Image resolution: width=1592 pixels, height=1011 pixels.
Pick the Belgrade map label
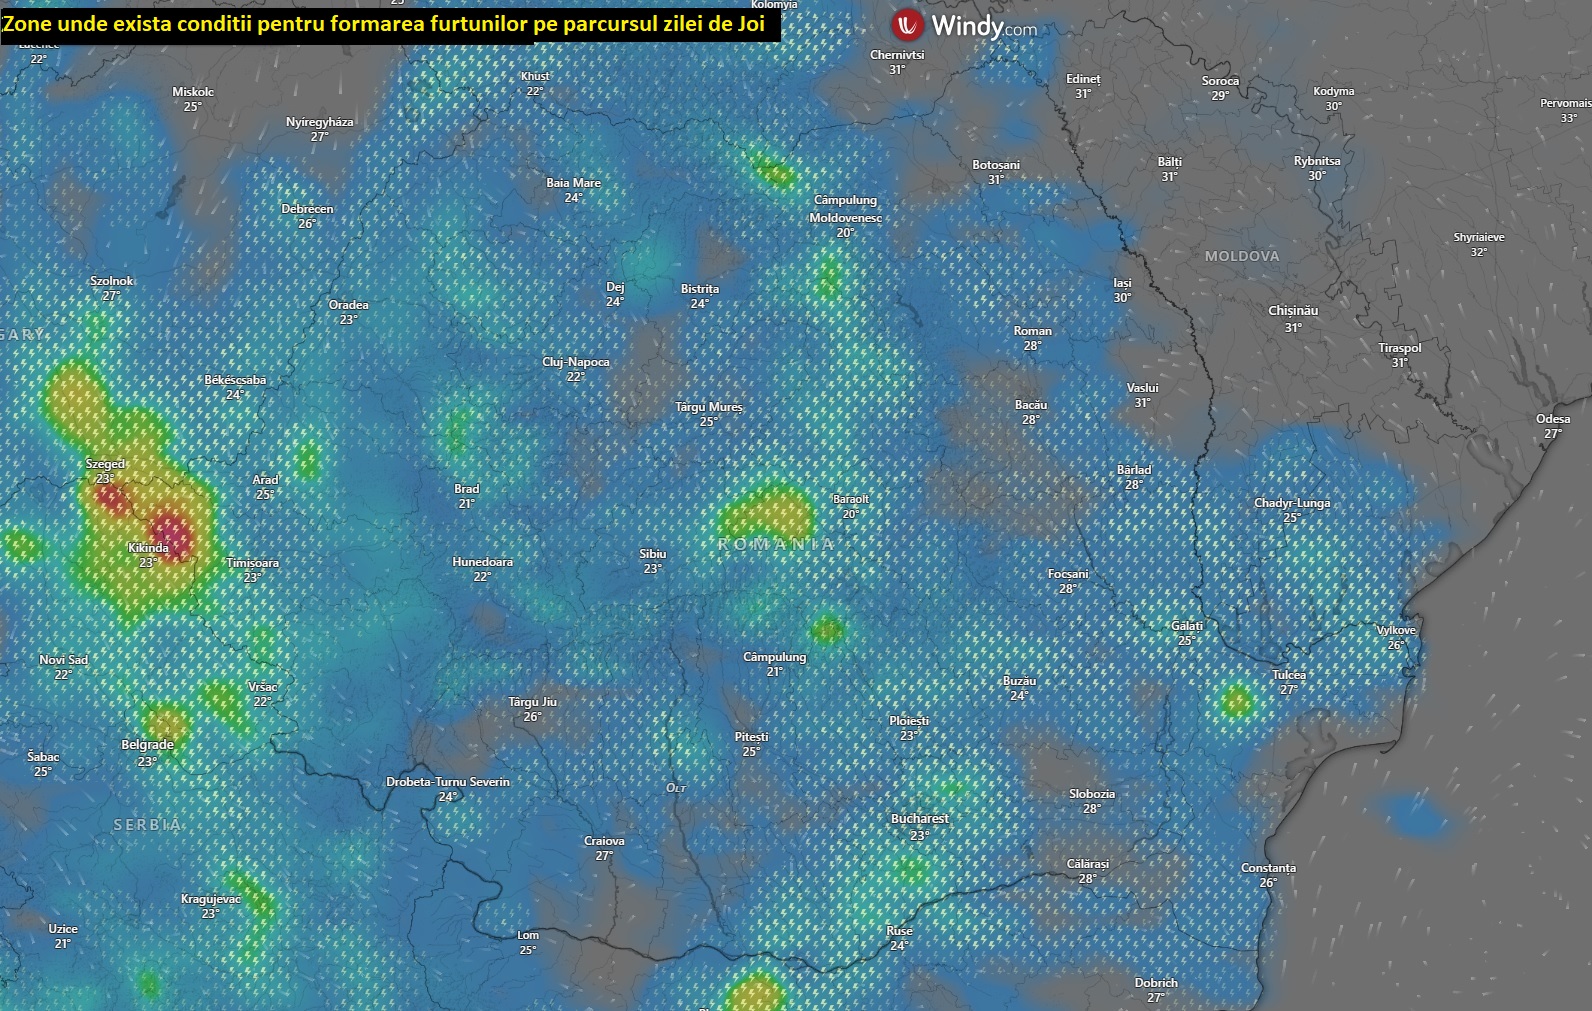pyautogui.click(x=147, y=745)
